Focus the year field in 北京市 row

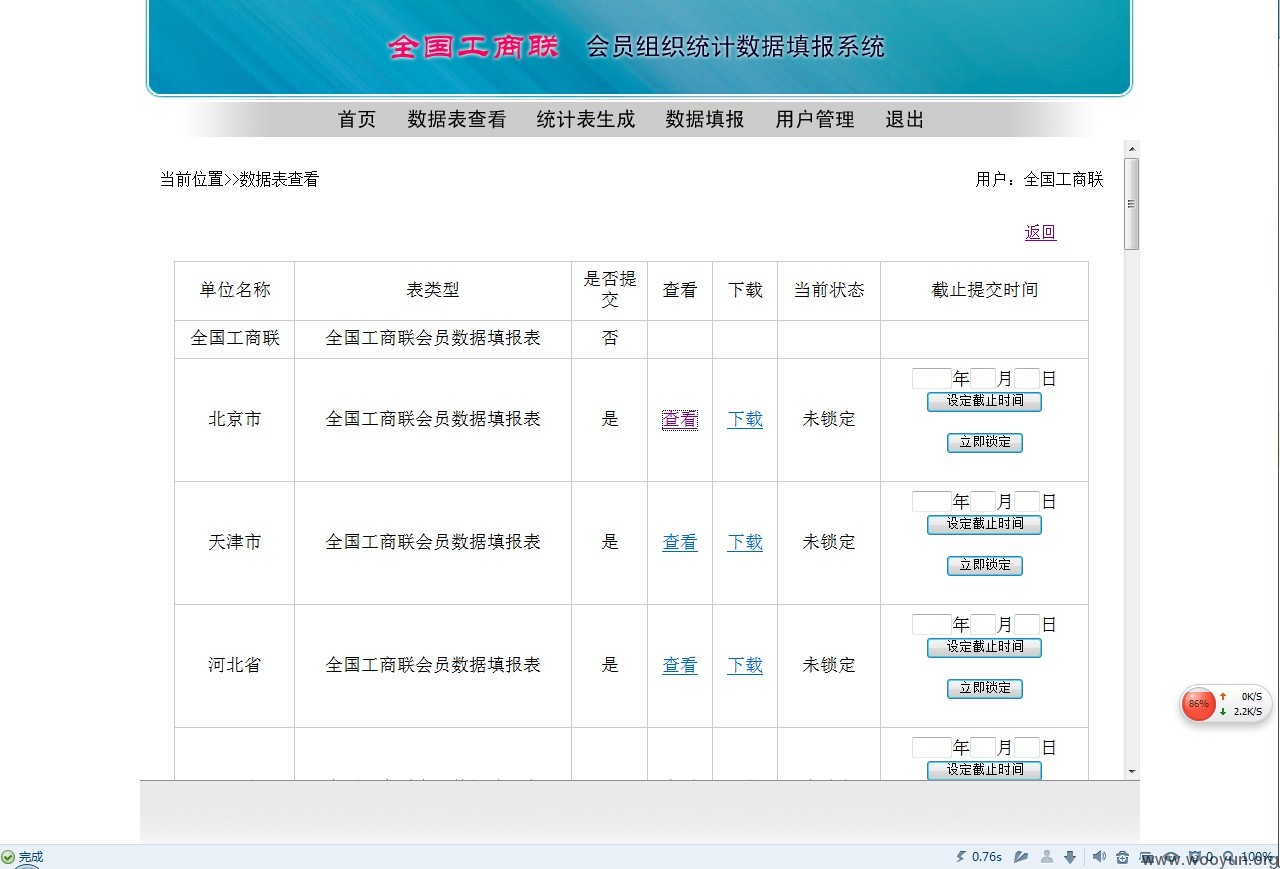[932, 379]
